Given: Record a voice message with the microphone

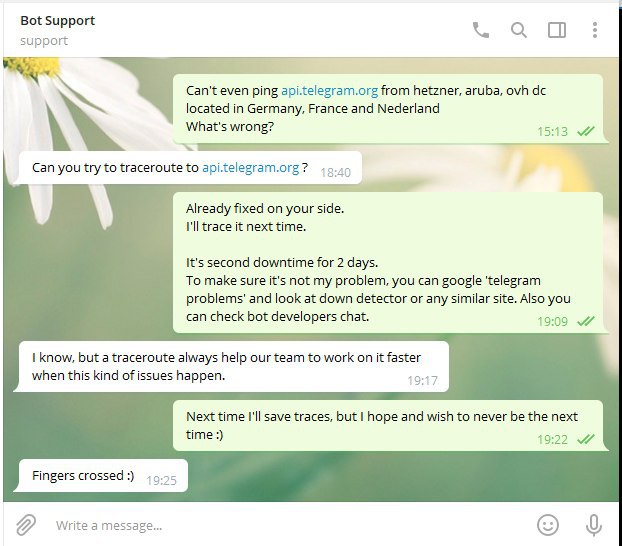Looking at the screenshot, I should [593, 525].
